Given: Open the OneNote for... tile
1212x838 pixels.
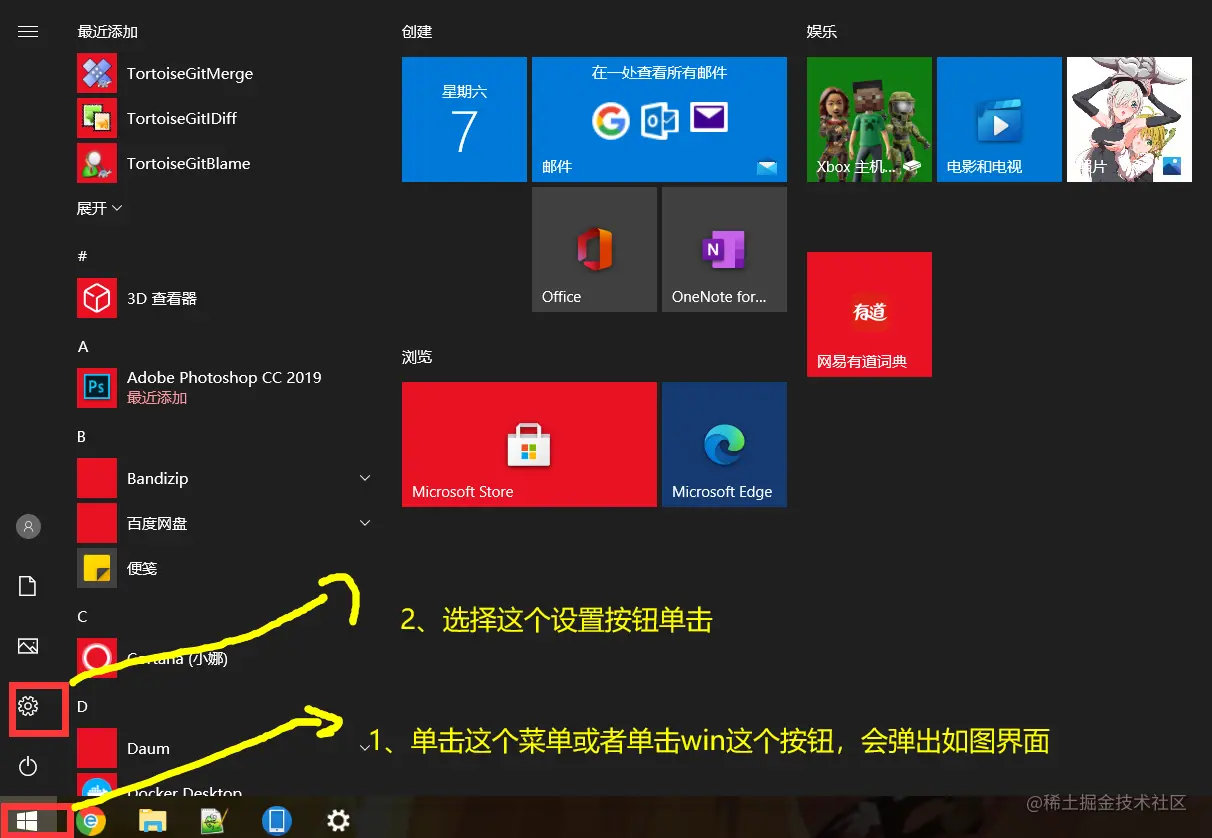Looking at the screenshot, I should point(724,249).
